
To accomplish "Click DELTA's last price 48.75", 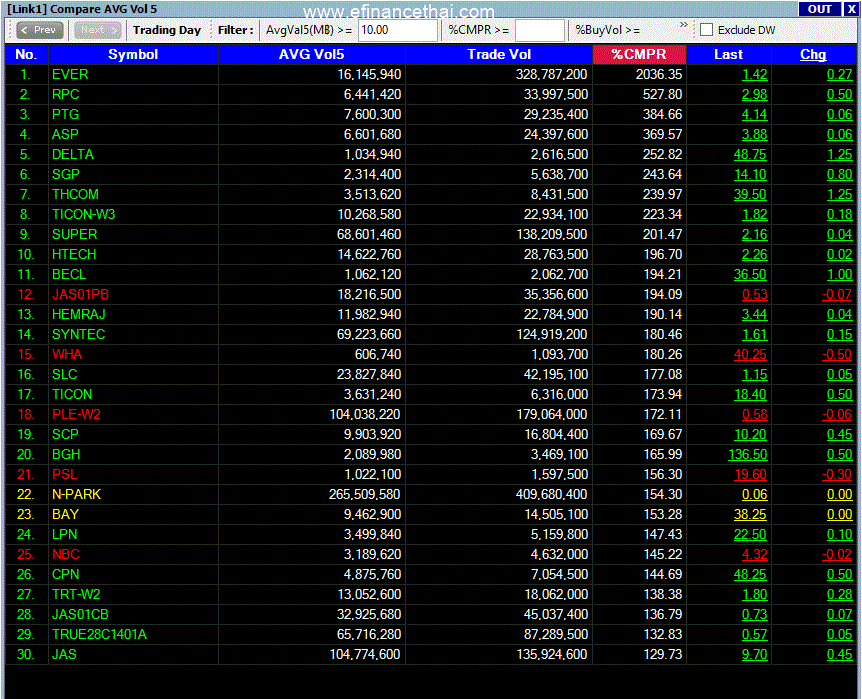I will (x=750, y=155).
